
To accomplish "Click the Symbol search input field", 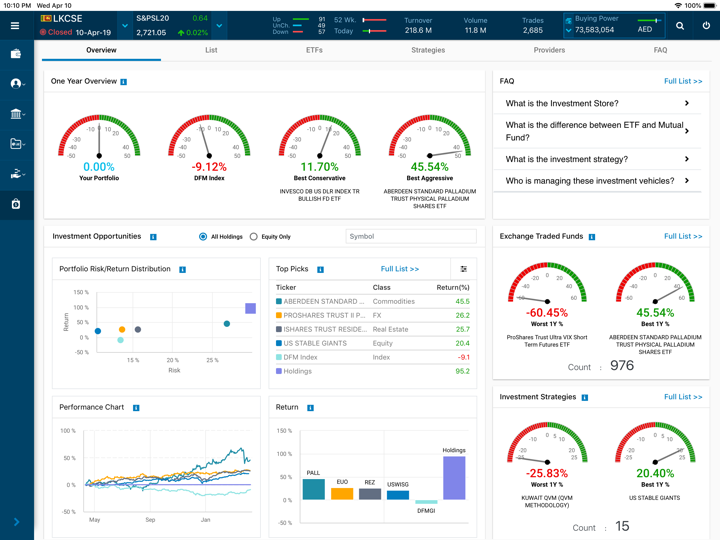I will pos(411,237).
